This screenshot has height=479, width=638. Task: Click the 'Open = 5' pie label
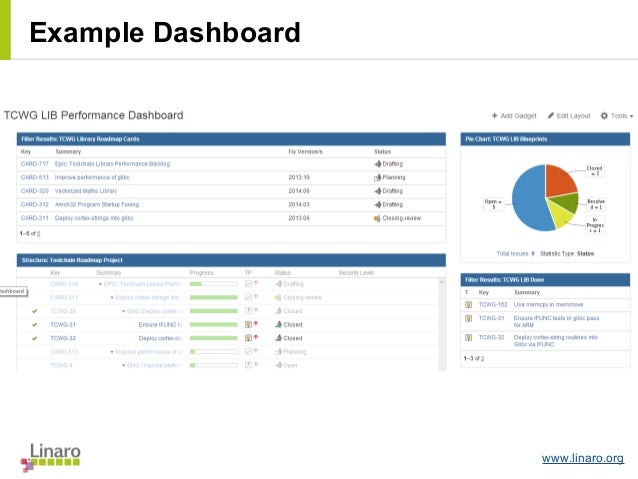point(493,204)
